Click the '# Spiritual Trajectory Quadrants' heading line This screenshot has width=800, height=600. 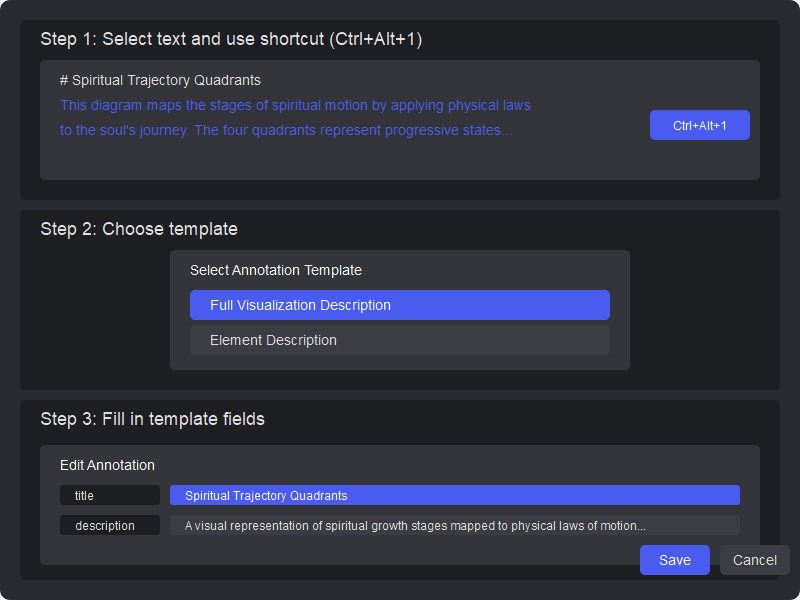[160, 80]
